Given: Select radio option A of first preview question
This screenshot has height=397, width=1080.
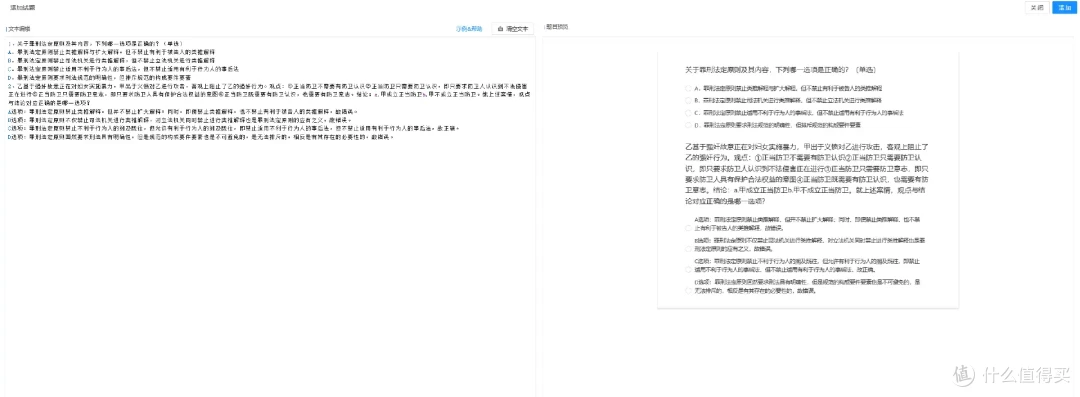Looking at the screenshot, I should pos(688,88).
